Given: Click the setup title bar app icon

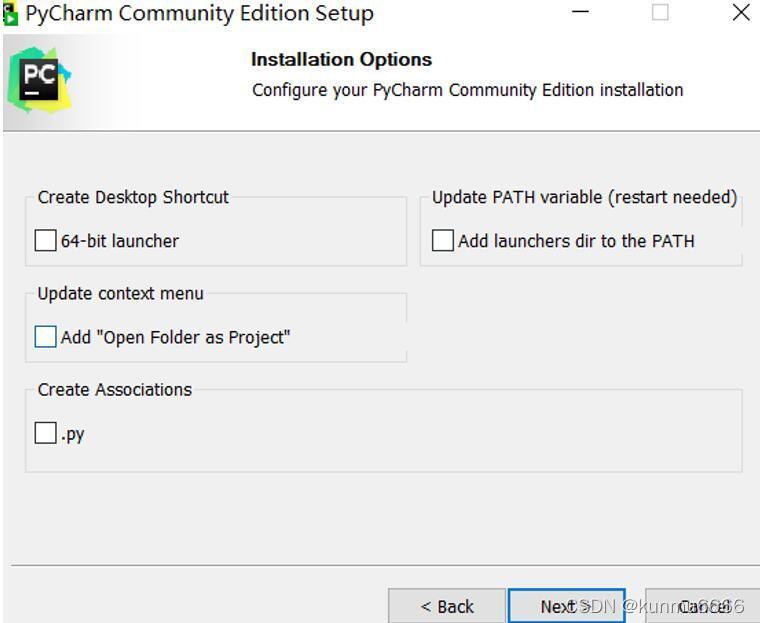Looking at the screenshot, I should pos(10,14).
